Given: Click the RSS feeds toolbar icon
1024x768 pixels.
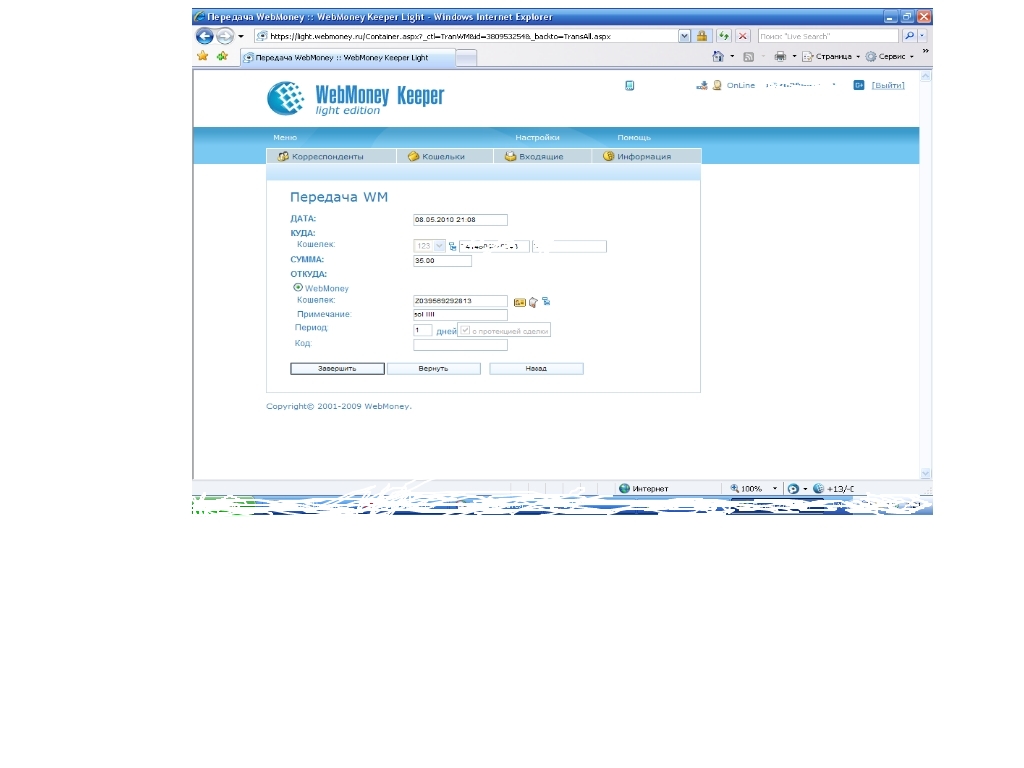Looking at the screenshot, I should coord(749,57).
